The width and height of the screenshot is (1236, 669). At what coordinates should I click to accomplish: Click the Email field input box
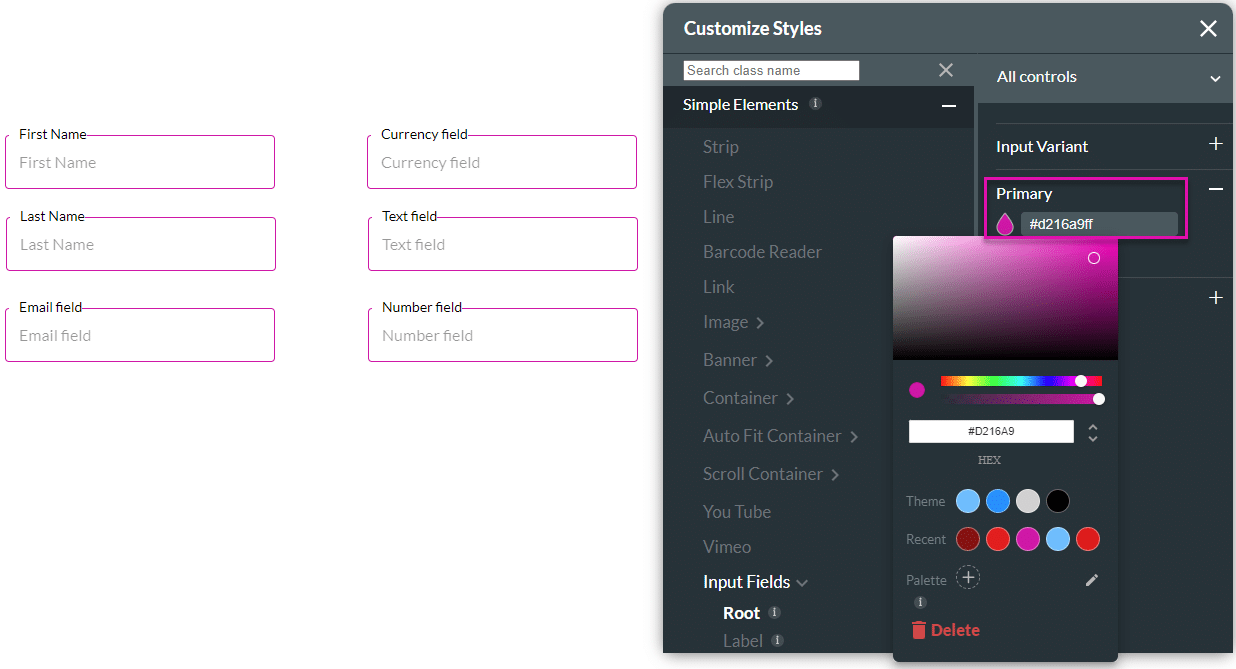click(x=140, y=336)
